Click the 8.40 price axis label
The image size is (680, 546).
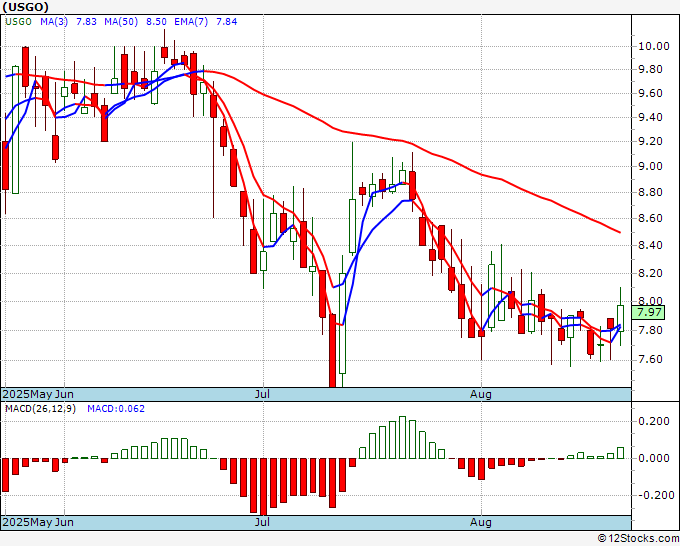pyautogui.click(x=649, y=245)
